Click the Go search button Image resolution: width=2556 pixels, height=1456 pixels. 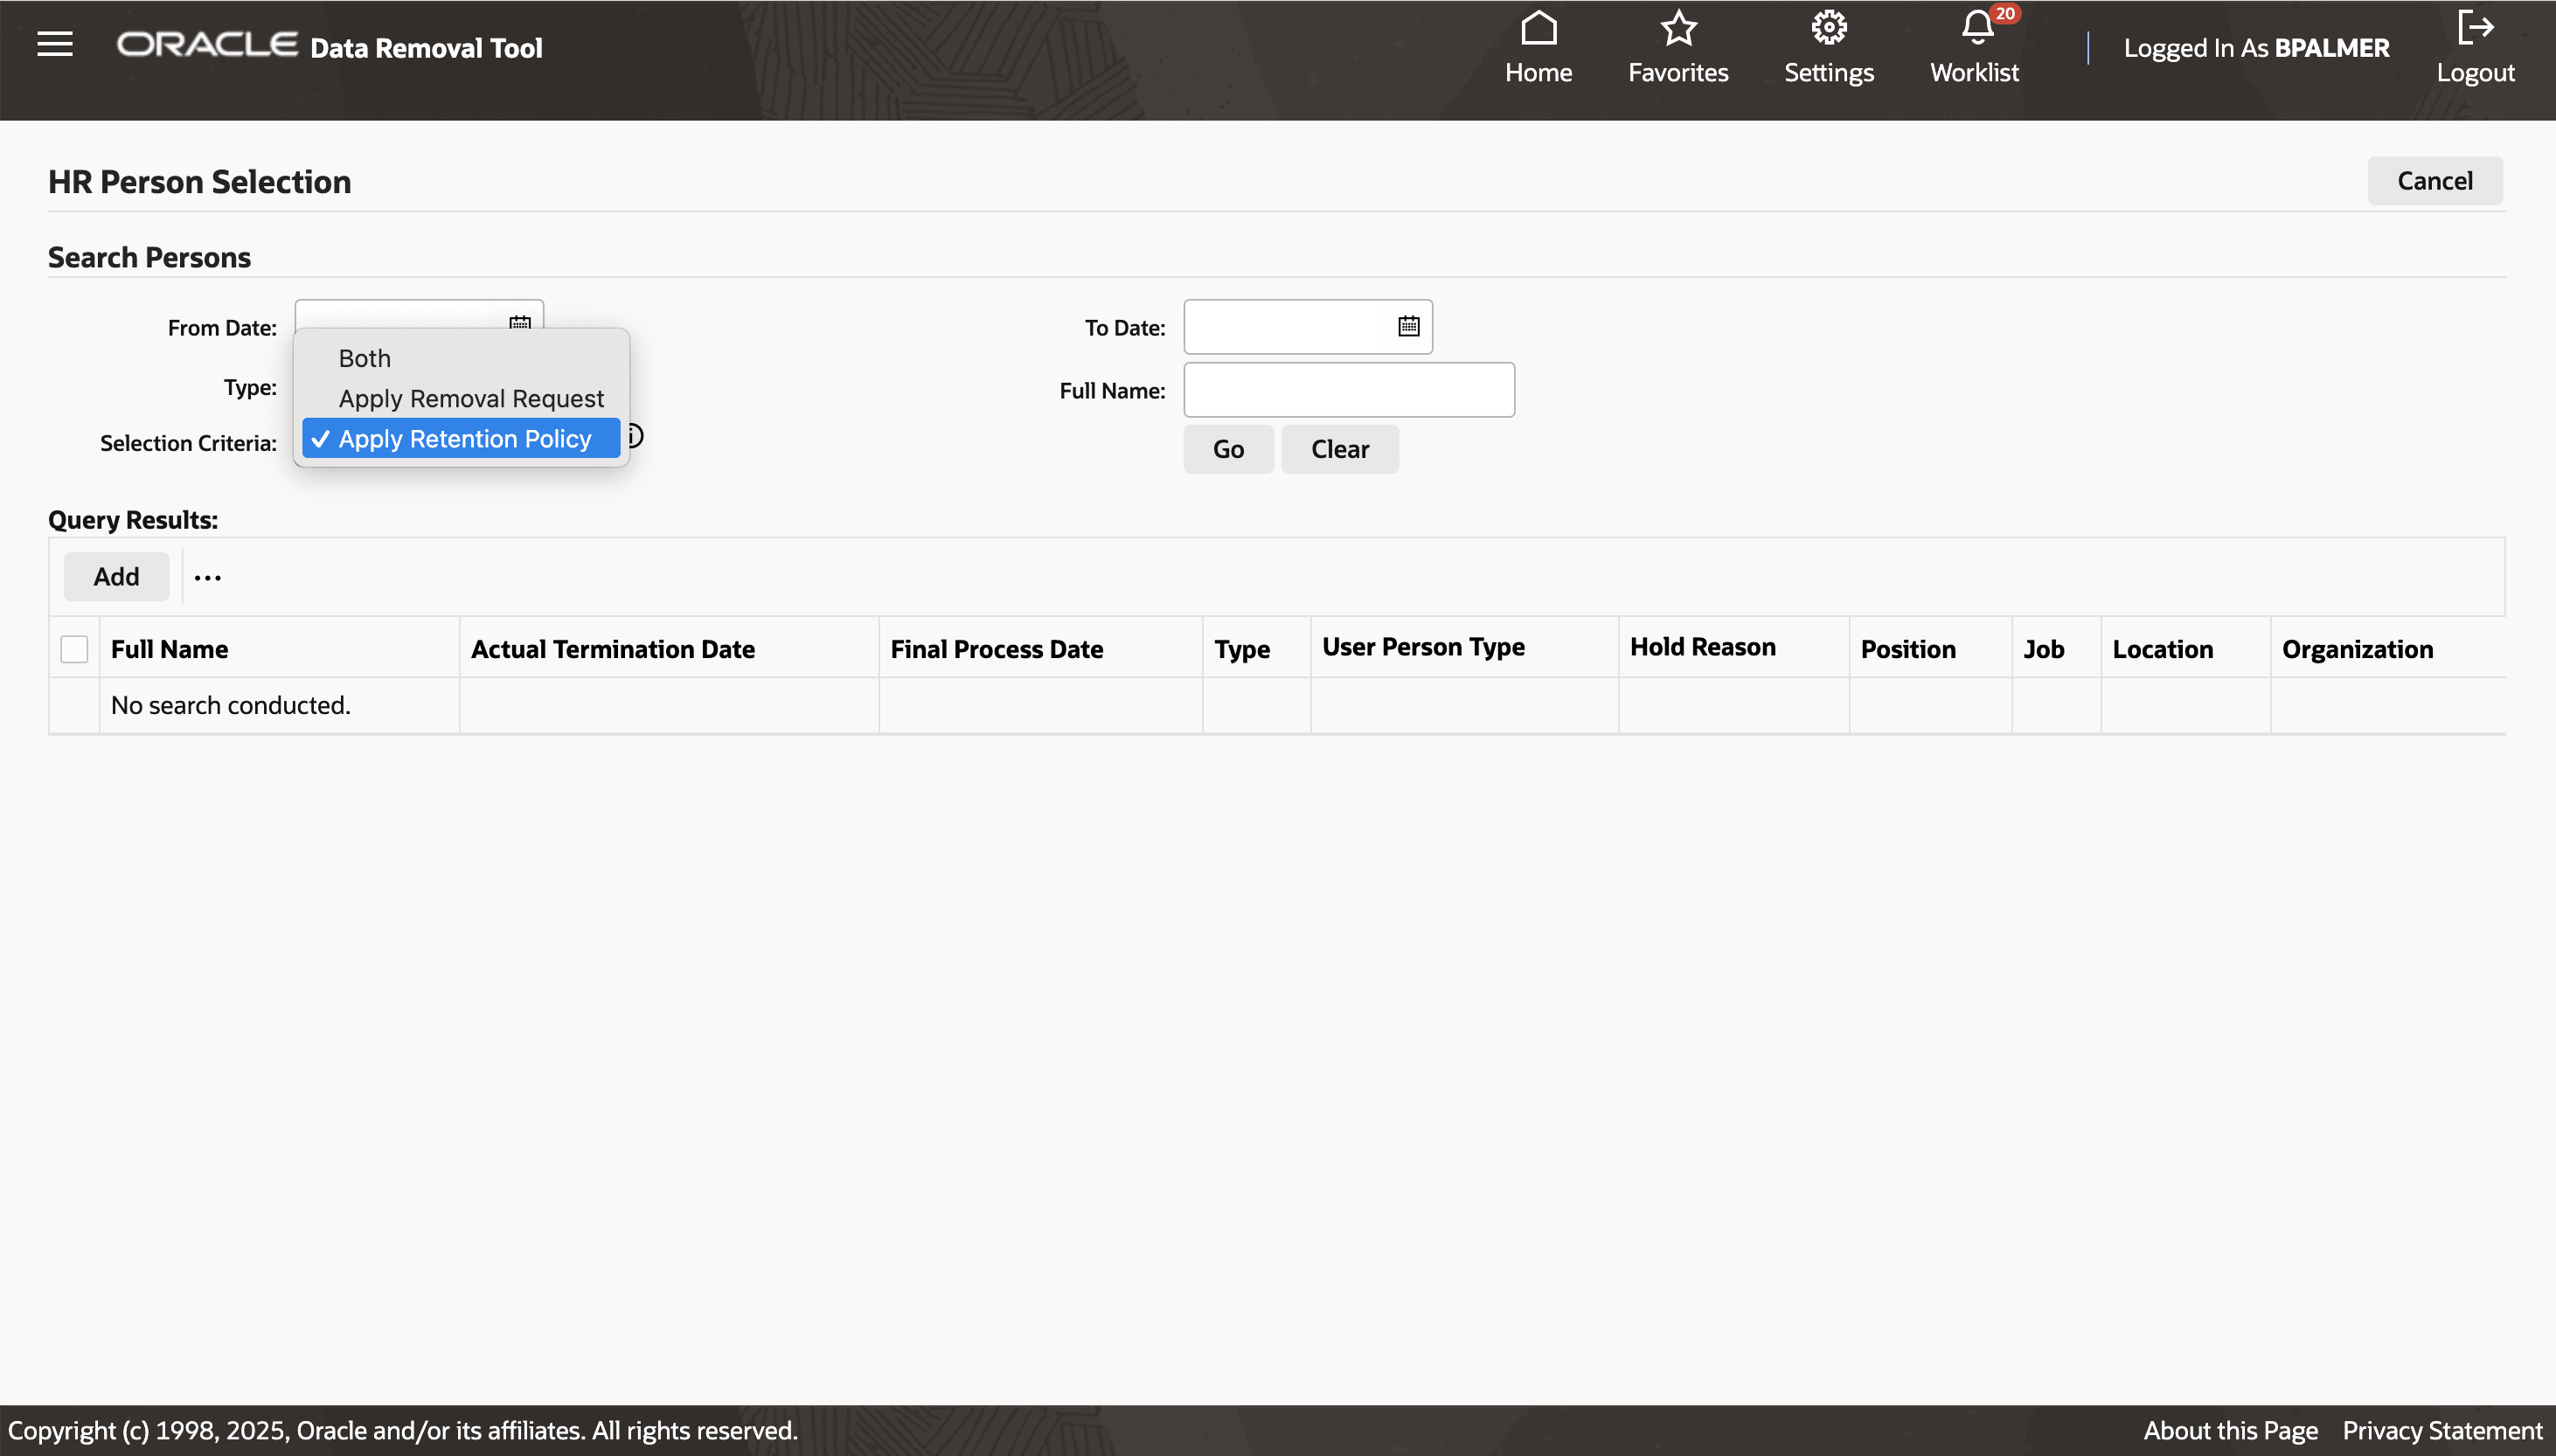(1228, 449)
